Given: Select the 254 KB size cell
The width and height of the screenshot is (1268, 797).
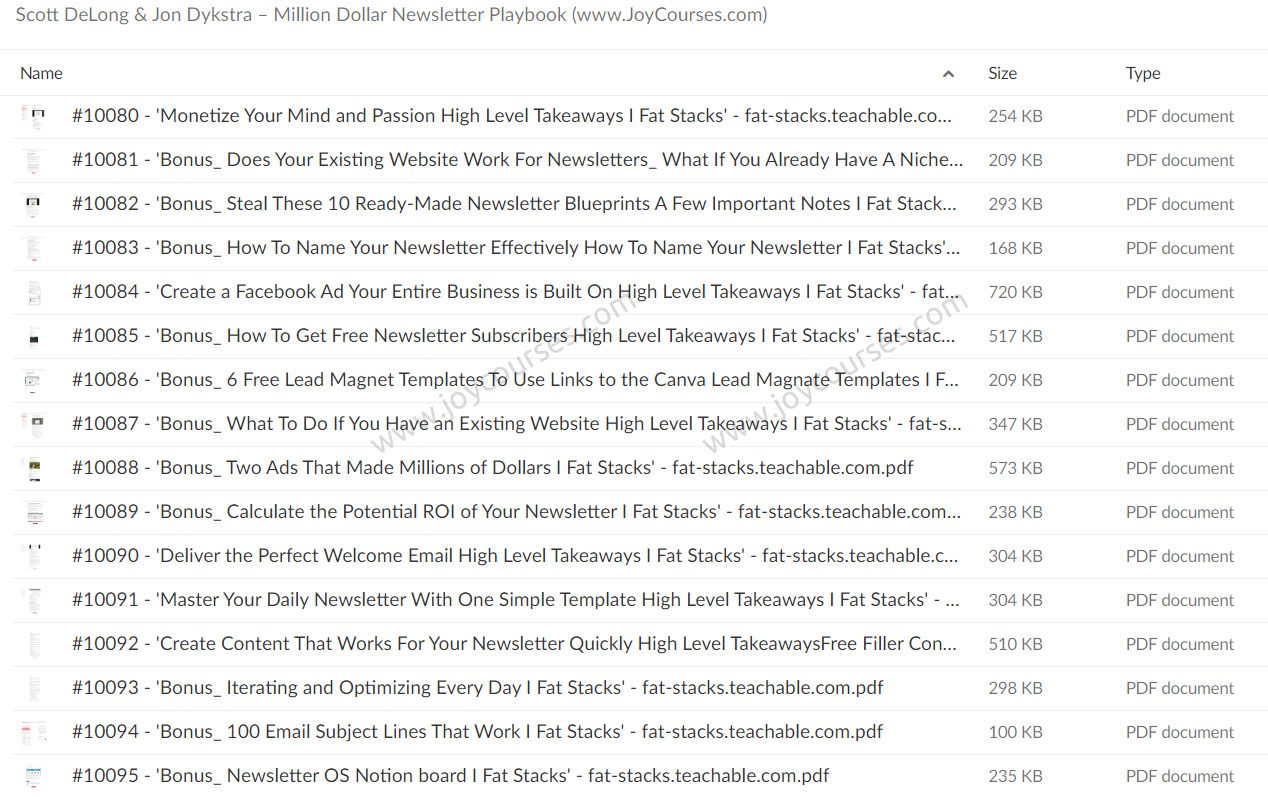Looking at the screenshot, I should tap(1015, 116).
